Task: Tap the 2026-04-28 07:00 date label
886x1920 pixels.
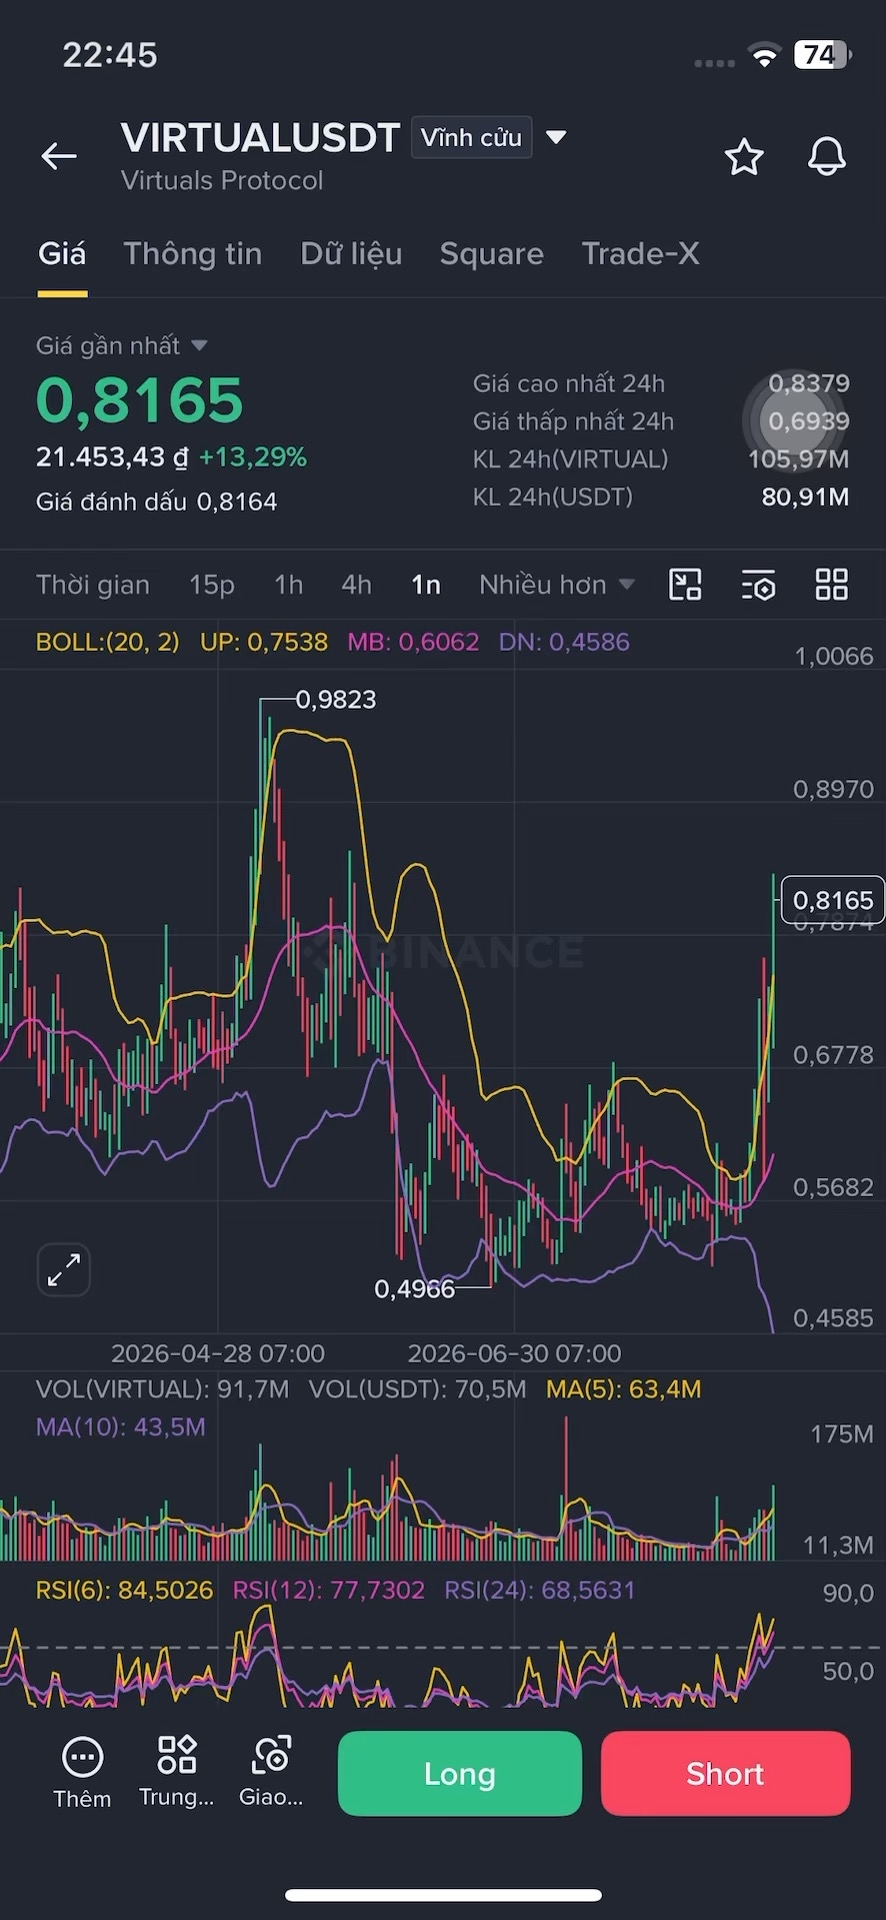Action: 218,1354
